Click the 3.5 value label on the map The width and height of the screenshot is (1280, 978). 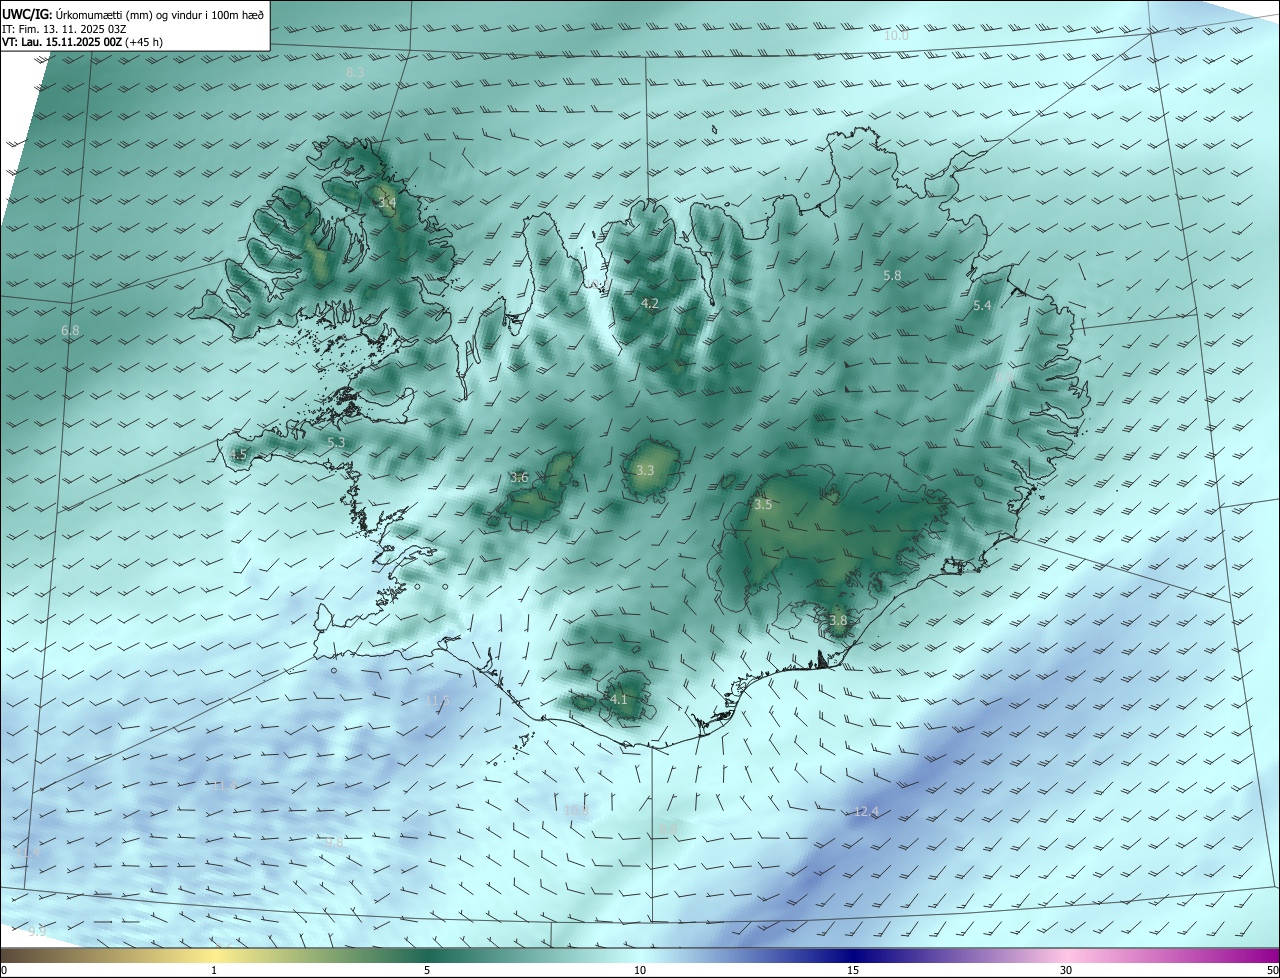(763, 505)
